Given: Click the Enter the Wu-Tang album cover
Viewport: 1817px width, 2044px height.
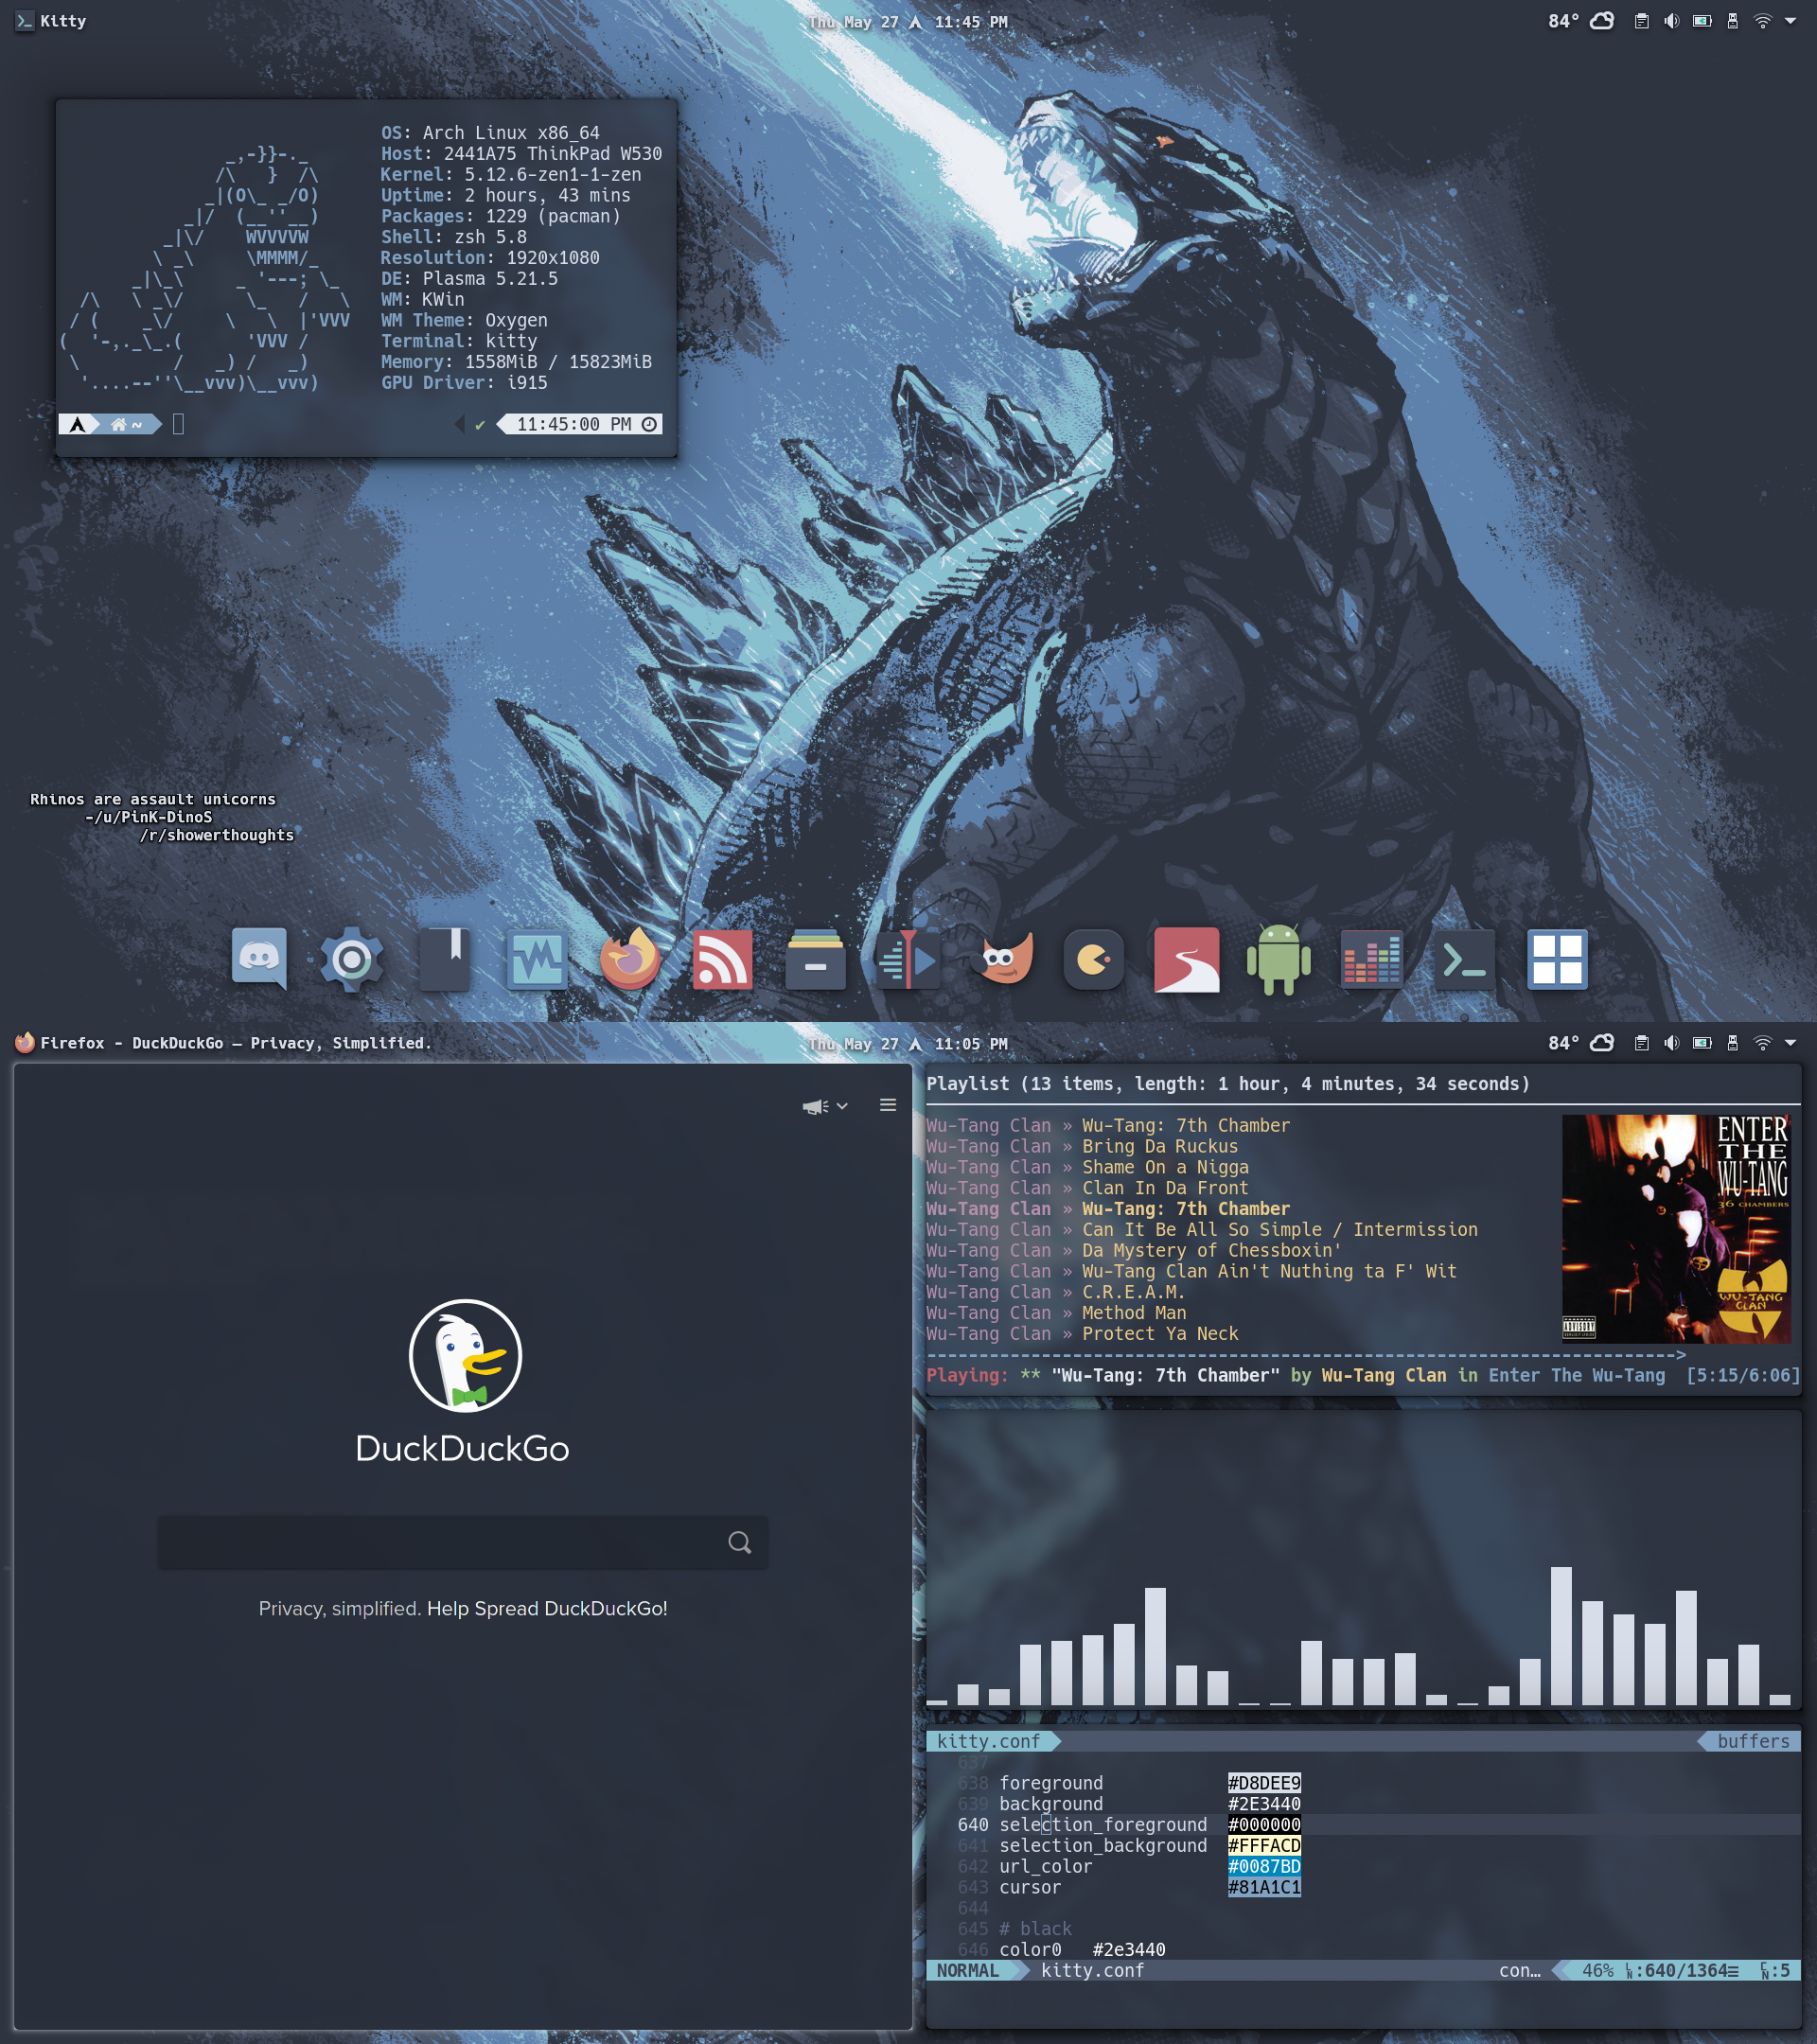Looking at the screenshot, I should tap(1676, 1228).
